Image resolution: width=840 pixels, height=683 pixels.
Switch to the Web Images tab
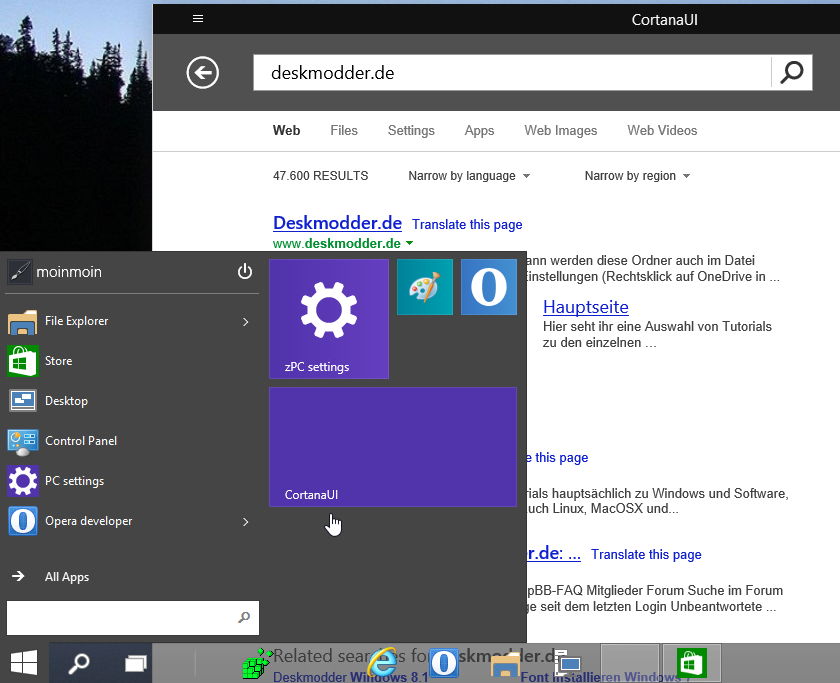560,131
